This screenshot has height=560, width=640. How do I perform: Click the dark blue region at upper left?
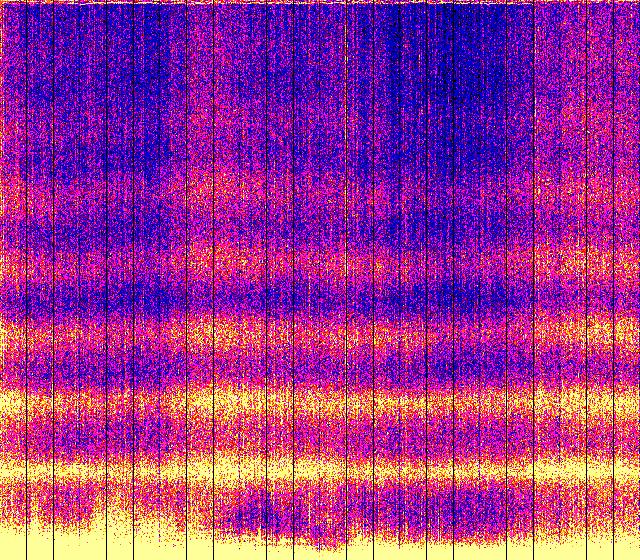point(80,90)
